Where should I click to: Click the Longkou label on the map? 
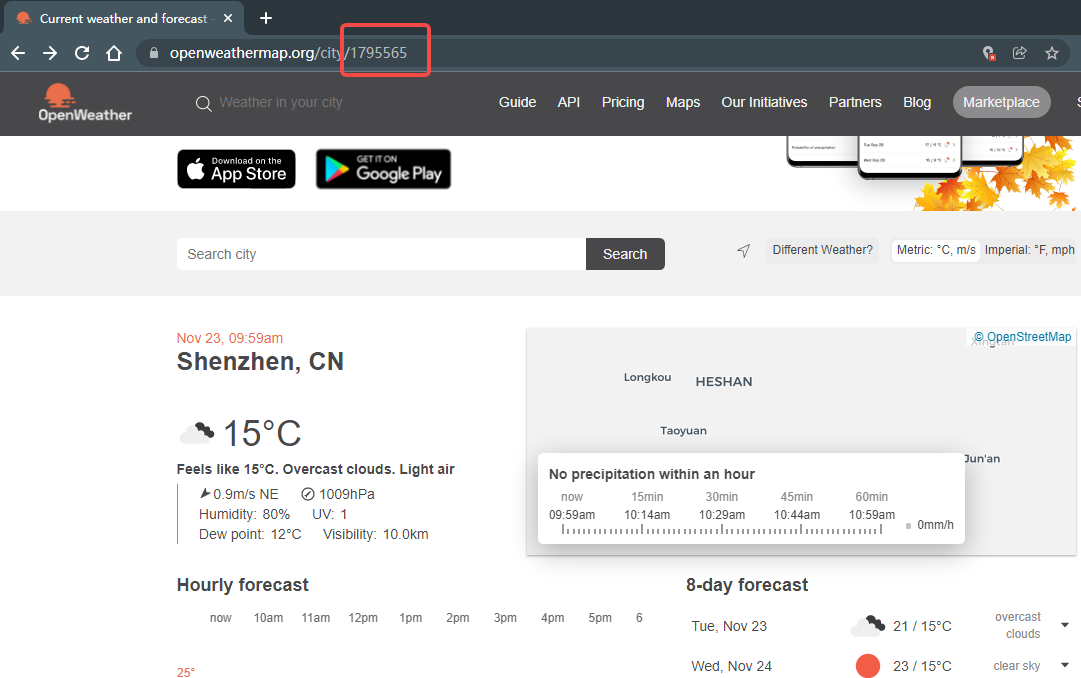click(647, 377)
